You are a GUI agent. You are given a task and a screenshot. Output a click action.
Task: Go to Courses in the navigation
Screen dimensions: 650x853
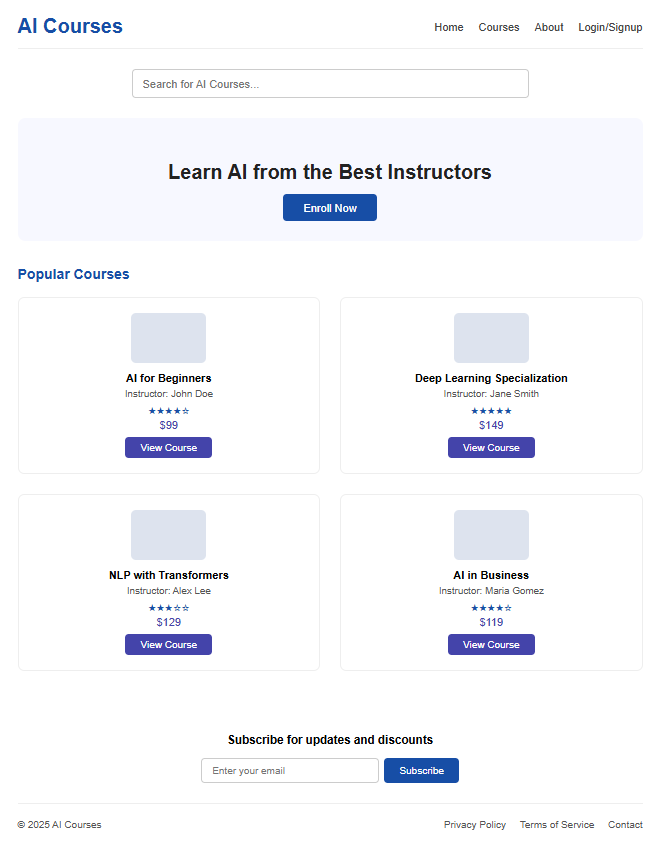(x=499, y=27)
